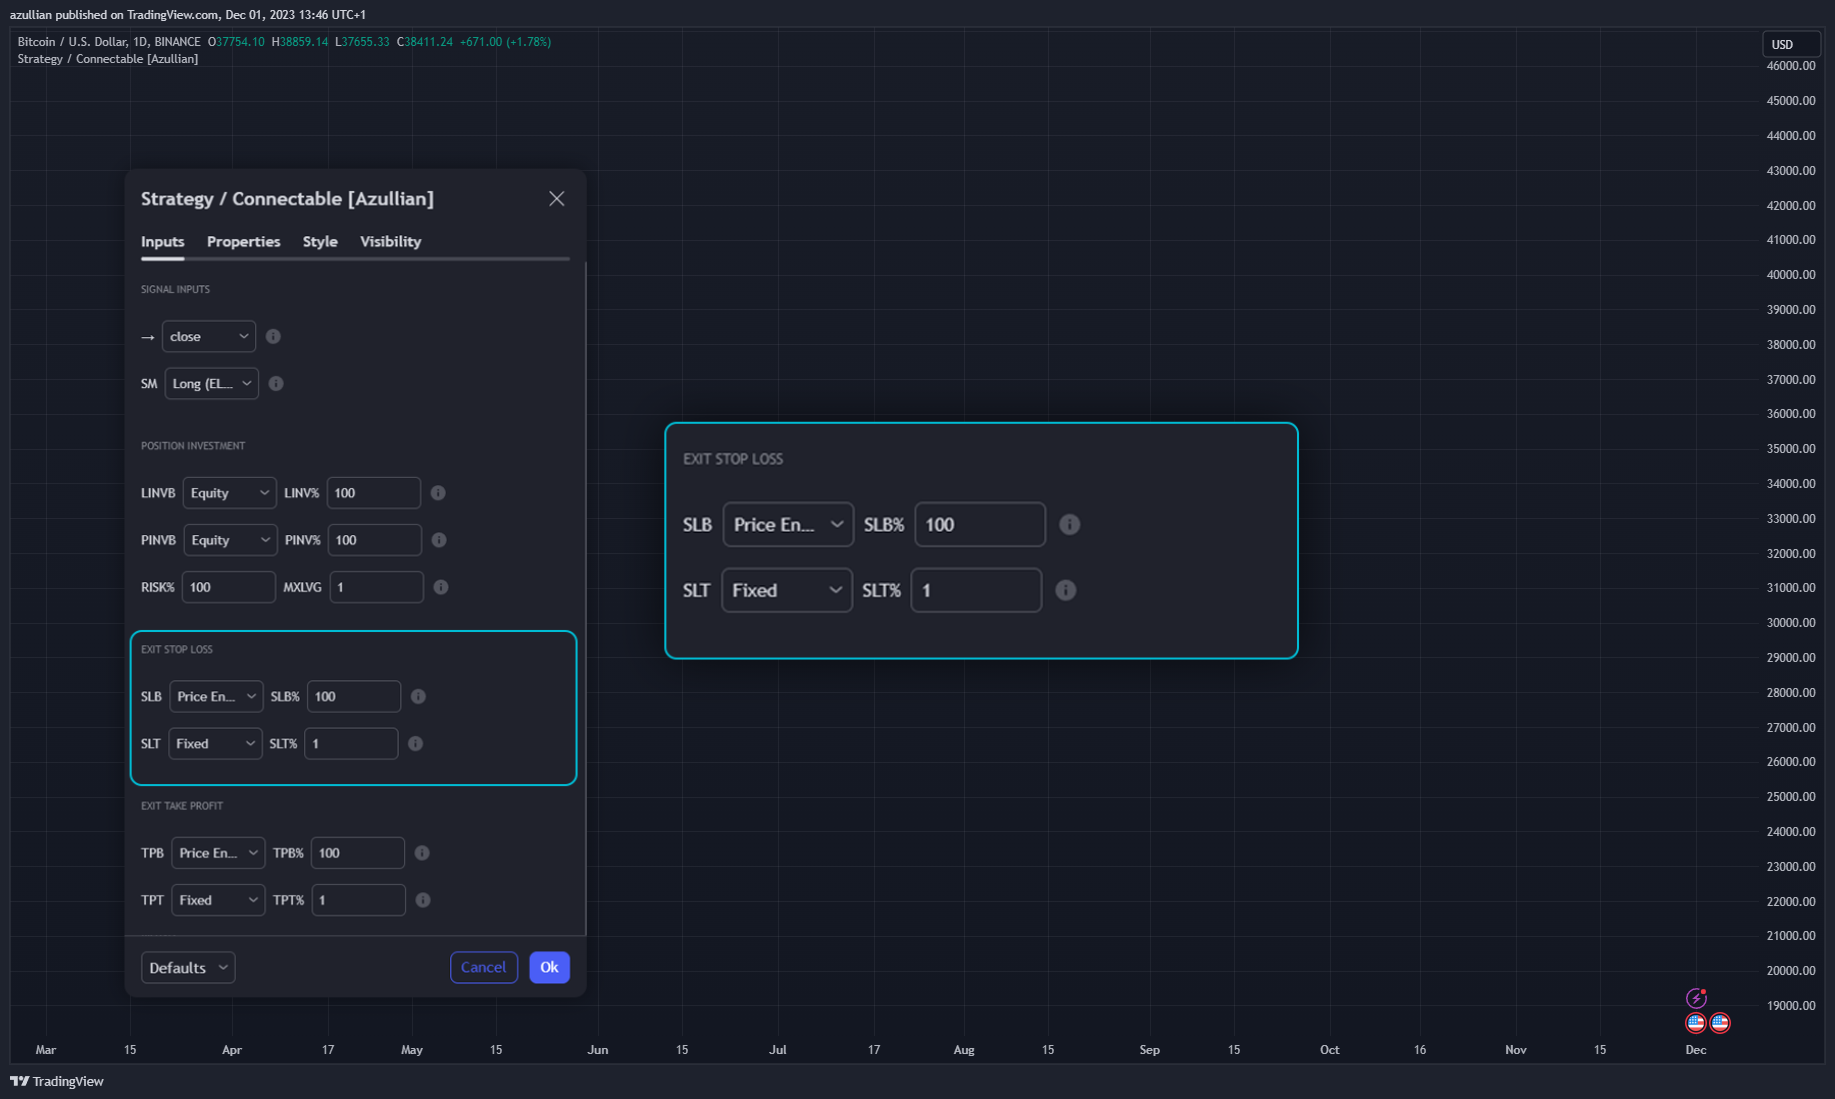This screenshot has width=1835, height=1099.
Task: Click the left US flag event icon
Action: point(1696,1023)
